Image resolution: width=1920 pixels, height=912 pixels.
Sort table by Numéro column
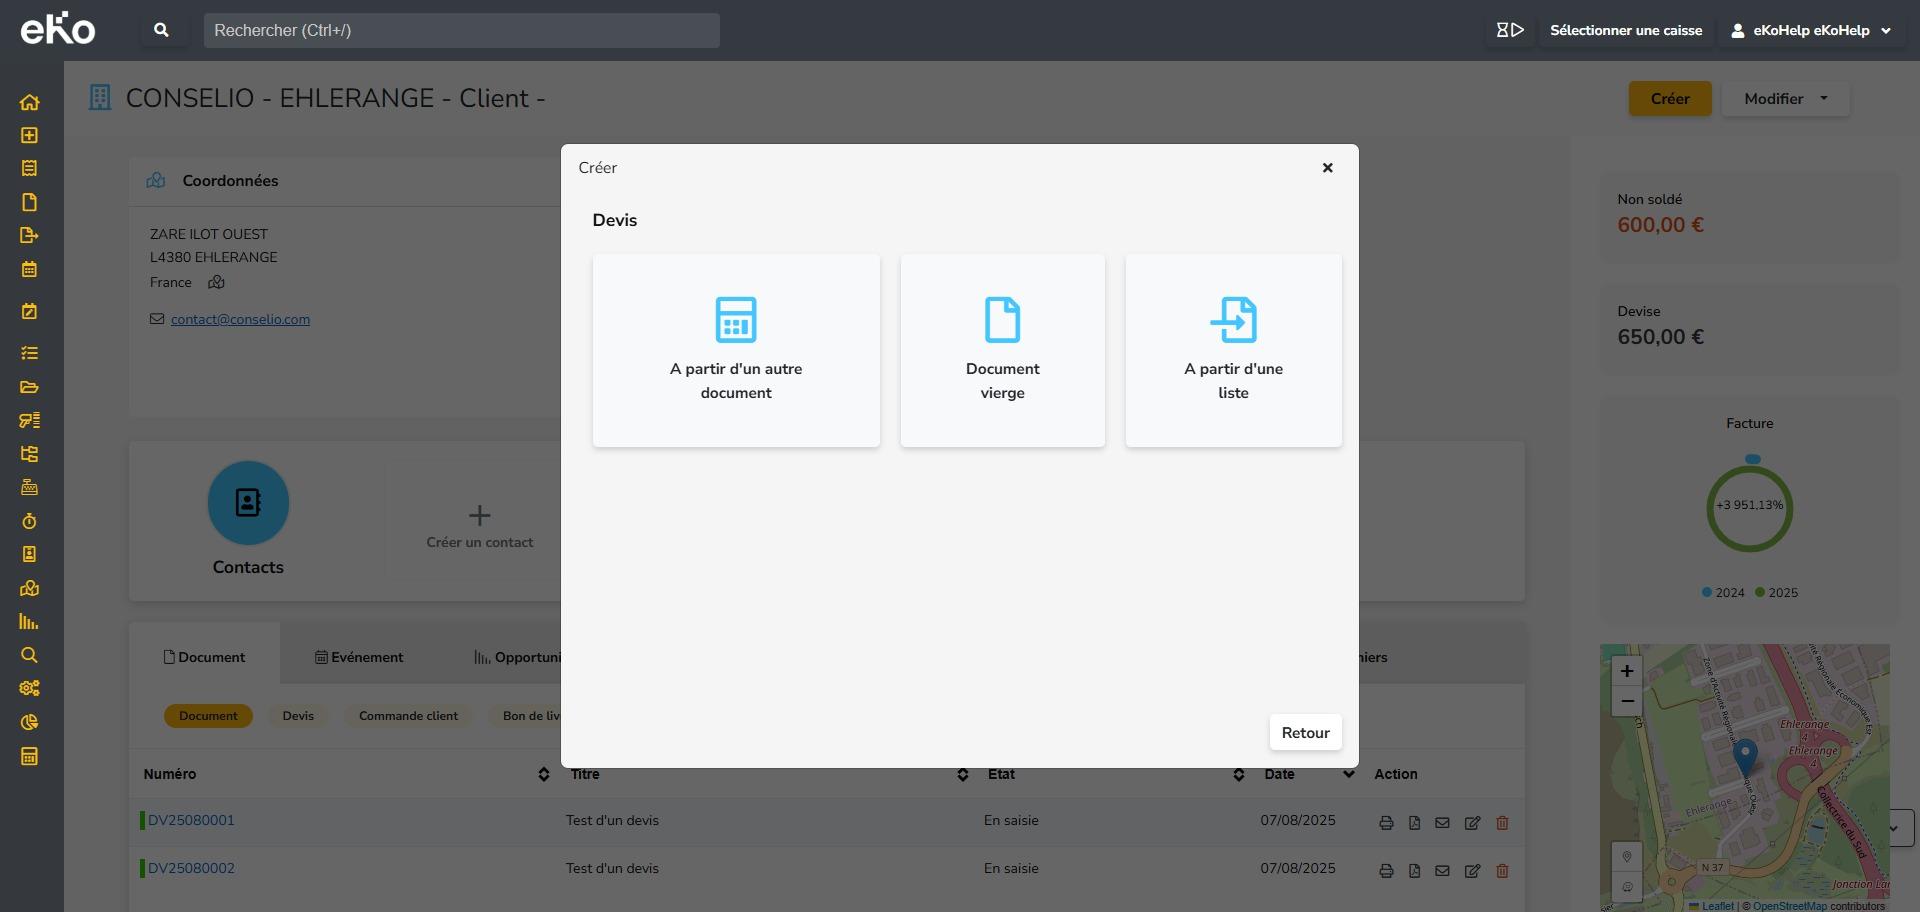[543, 774]
